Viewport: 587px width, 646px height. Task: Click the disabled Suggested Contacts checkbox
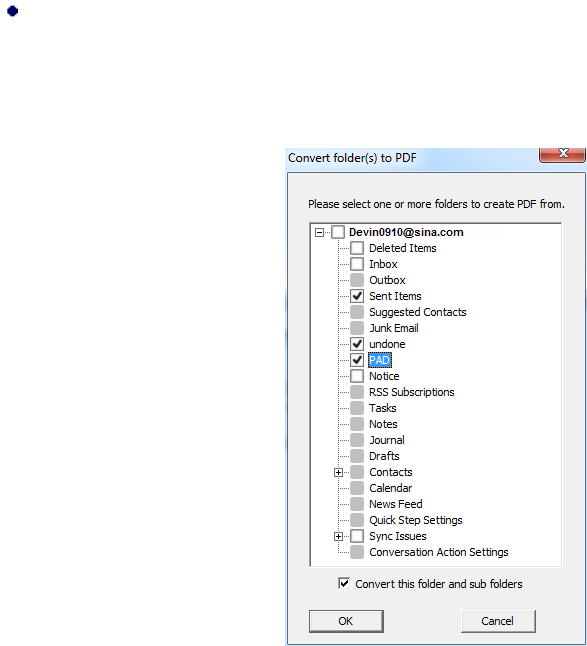pos(357,312)
